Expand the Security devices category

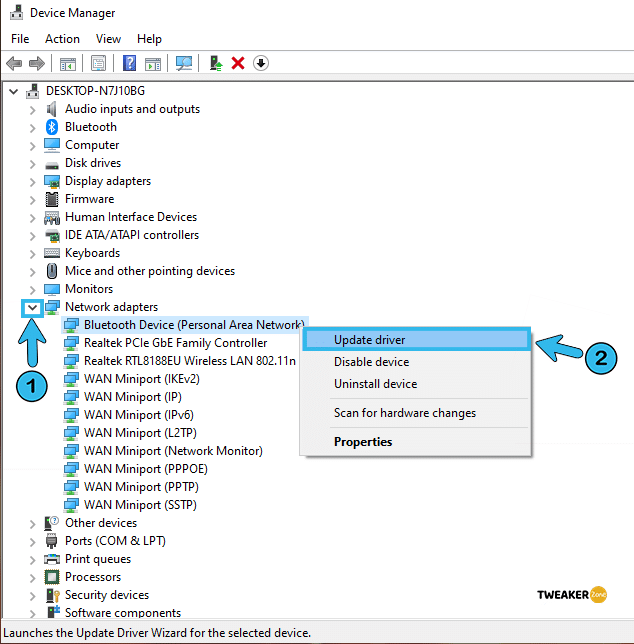(x=32, y=596)
